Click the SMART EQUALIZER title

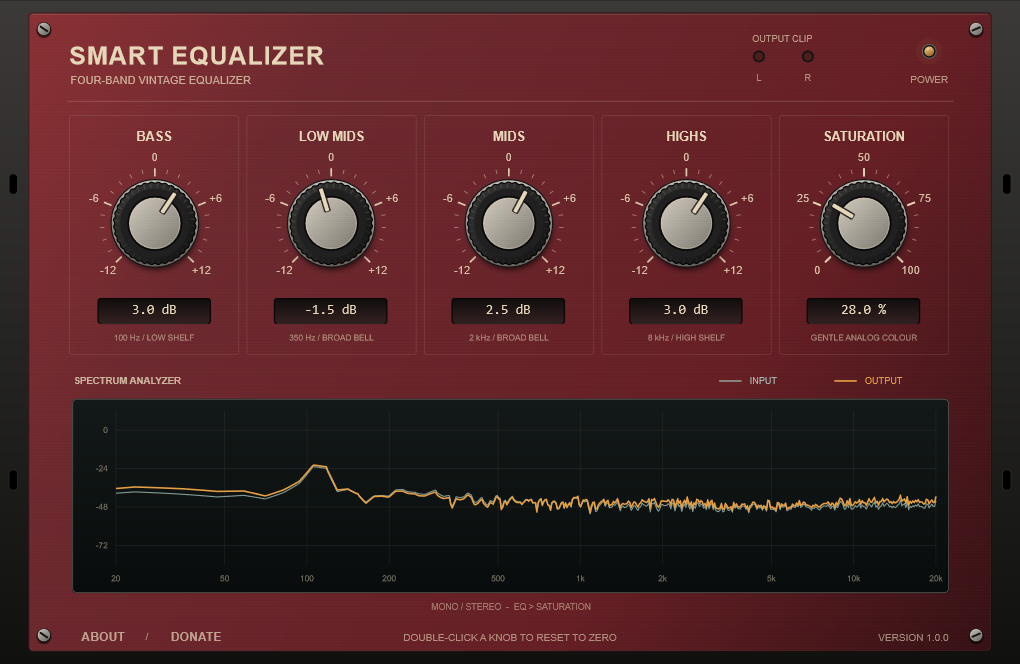(196, 56)
